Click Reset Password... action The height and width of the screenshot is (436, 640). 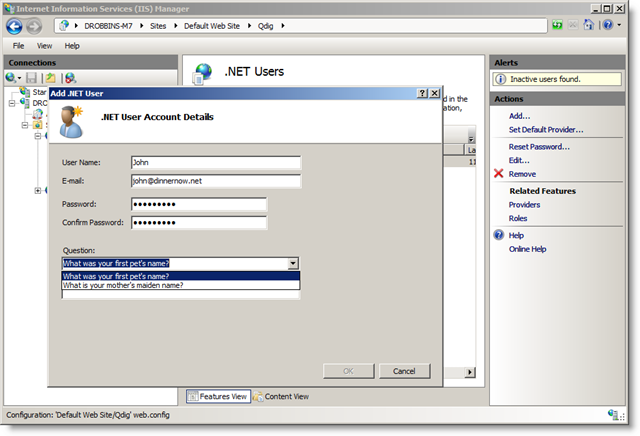(x=539, y=147)
